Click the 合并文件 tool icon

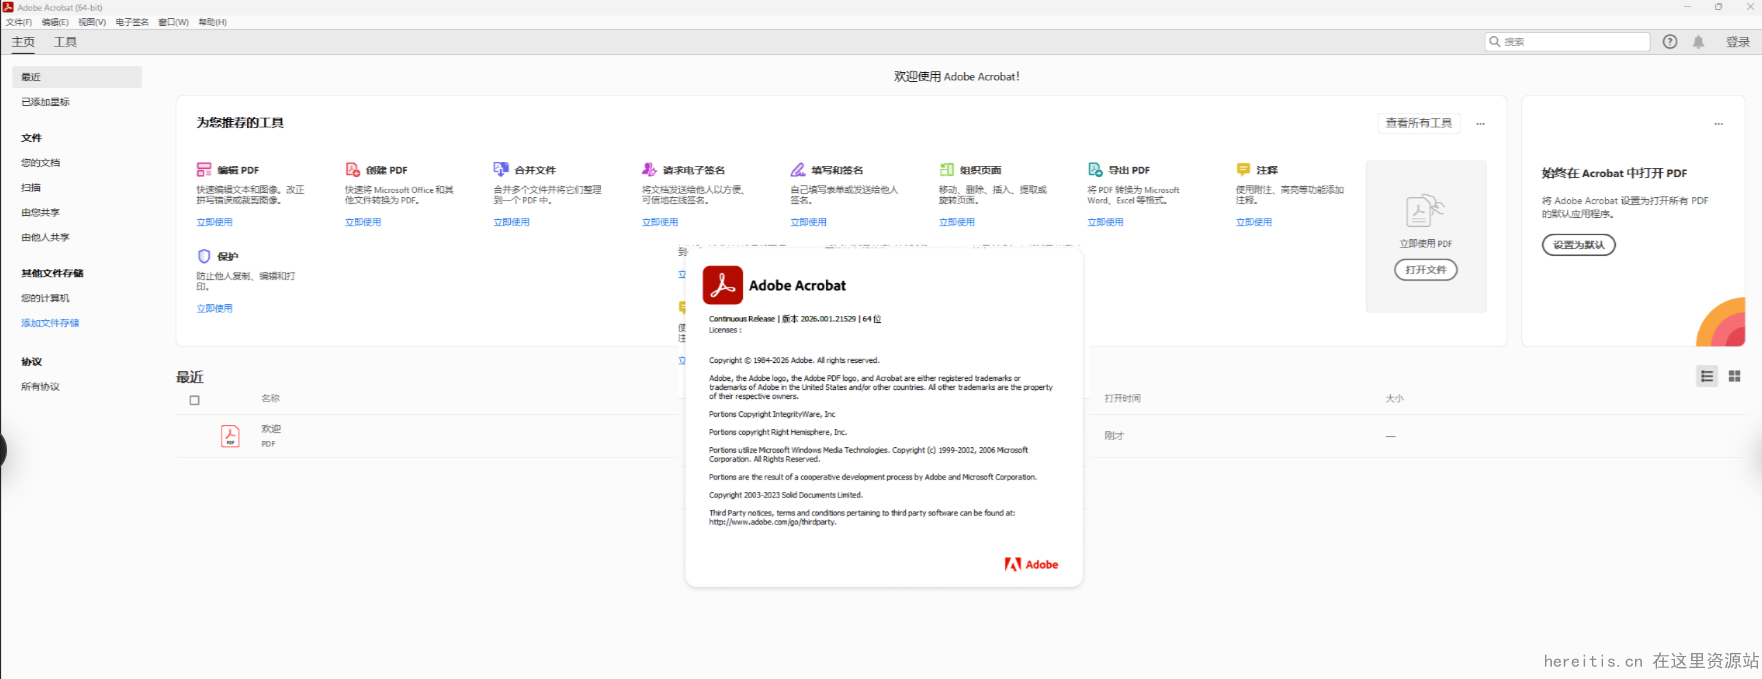(x=501, y=170)
